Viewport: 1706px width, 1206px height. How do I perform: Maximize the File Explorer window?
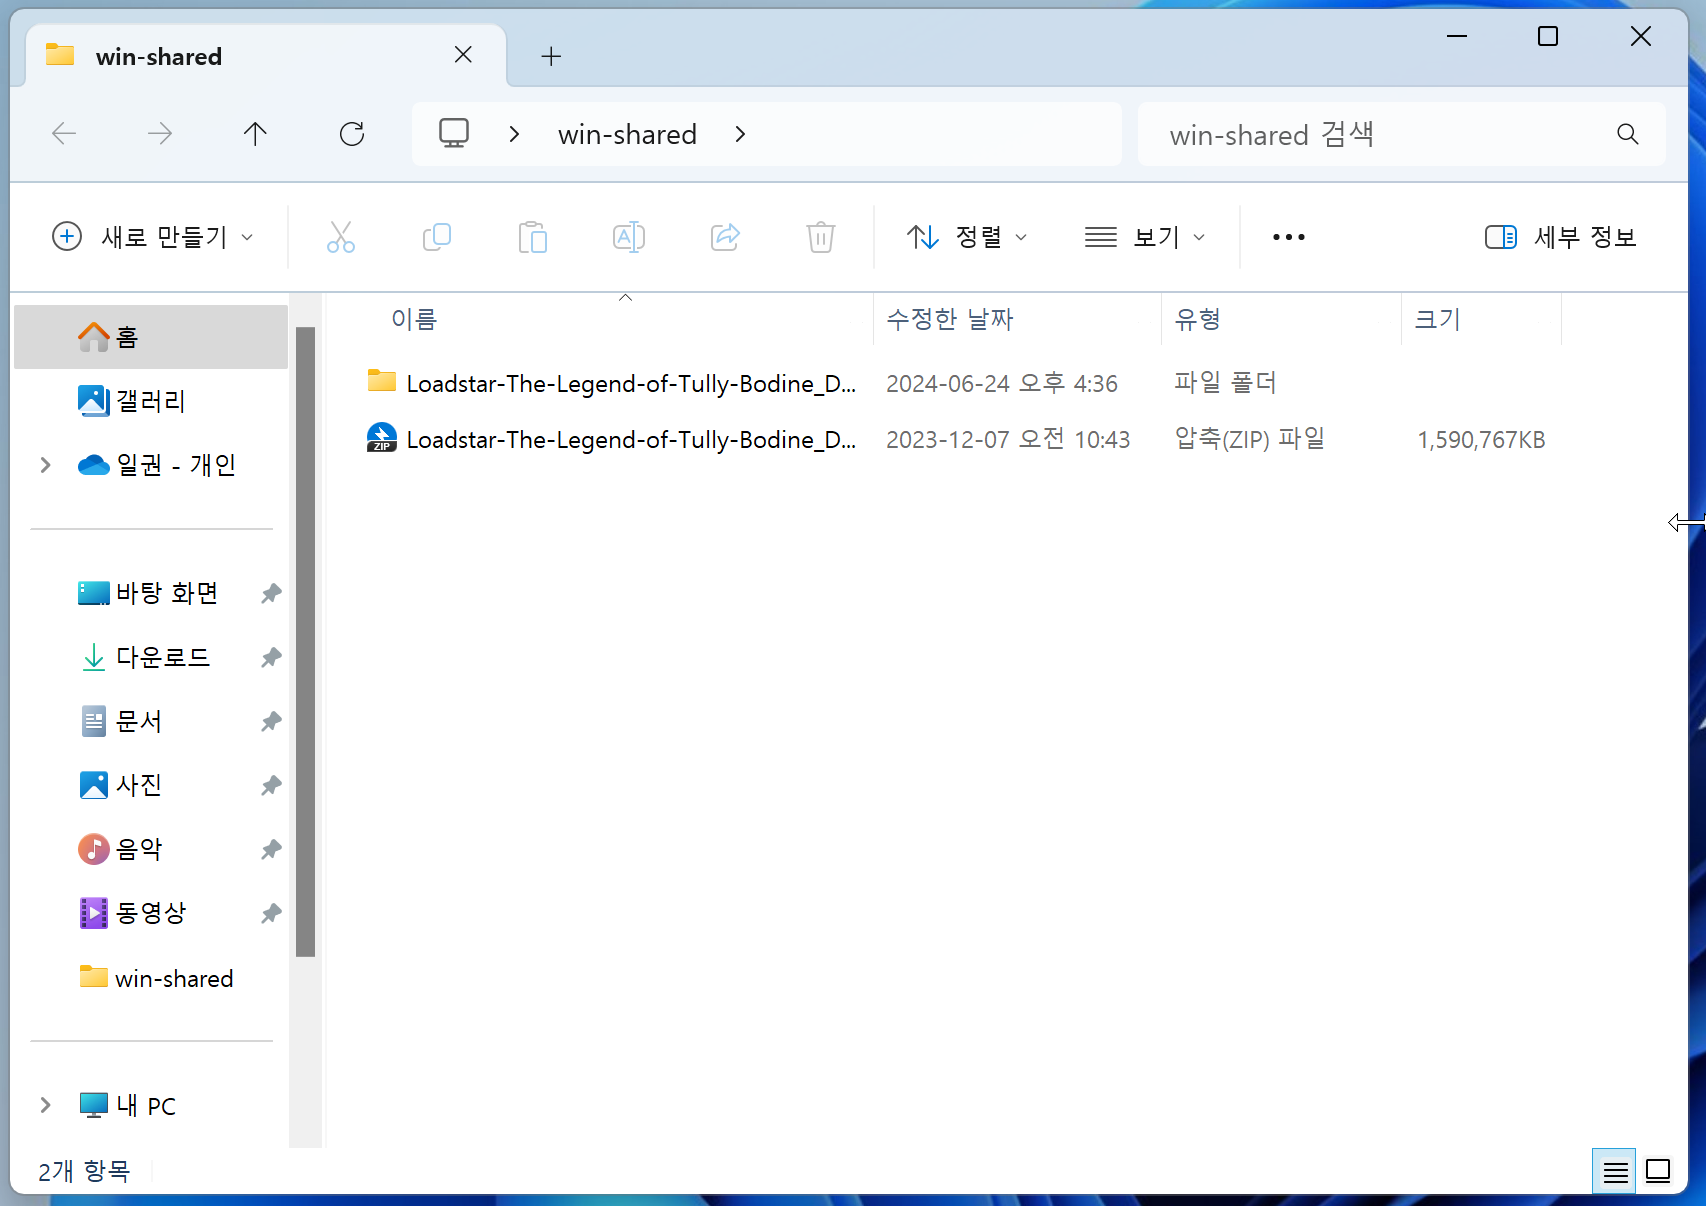1548,37
